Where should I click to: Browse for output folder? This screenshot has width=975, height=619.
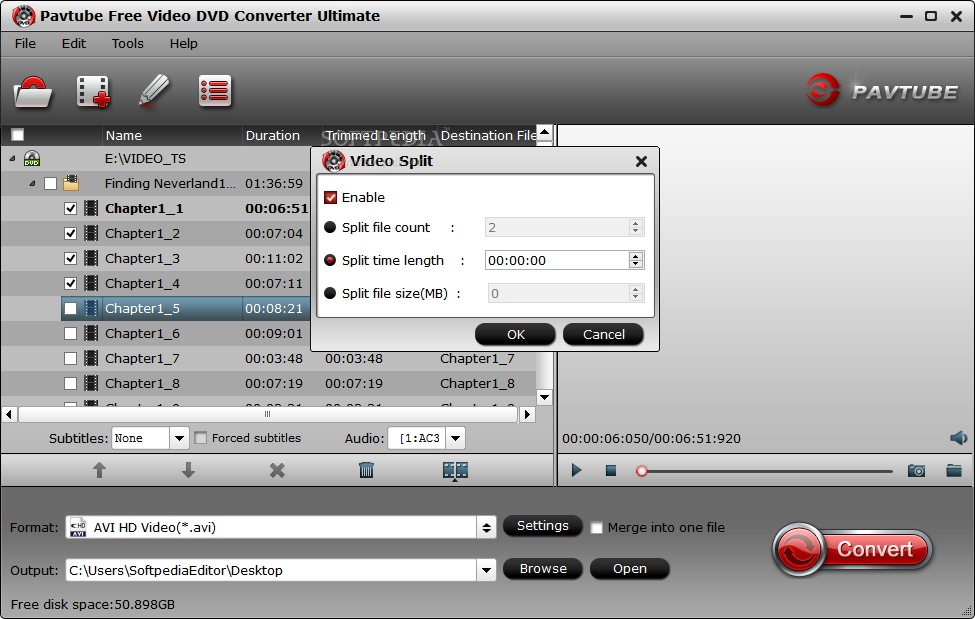[542, 569]
